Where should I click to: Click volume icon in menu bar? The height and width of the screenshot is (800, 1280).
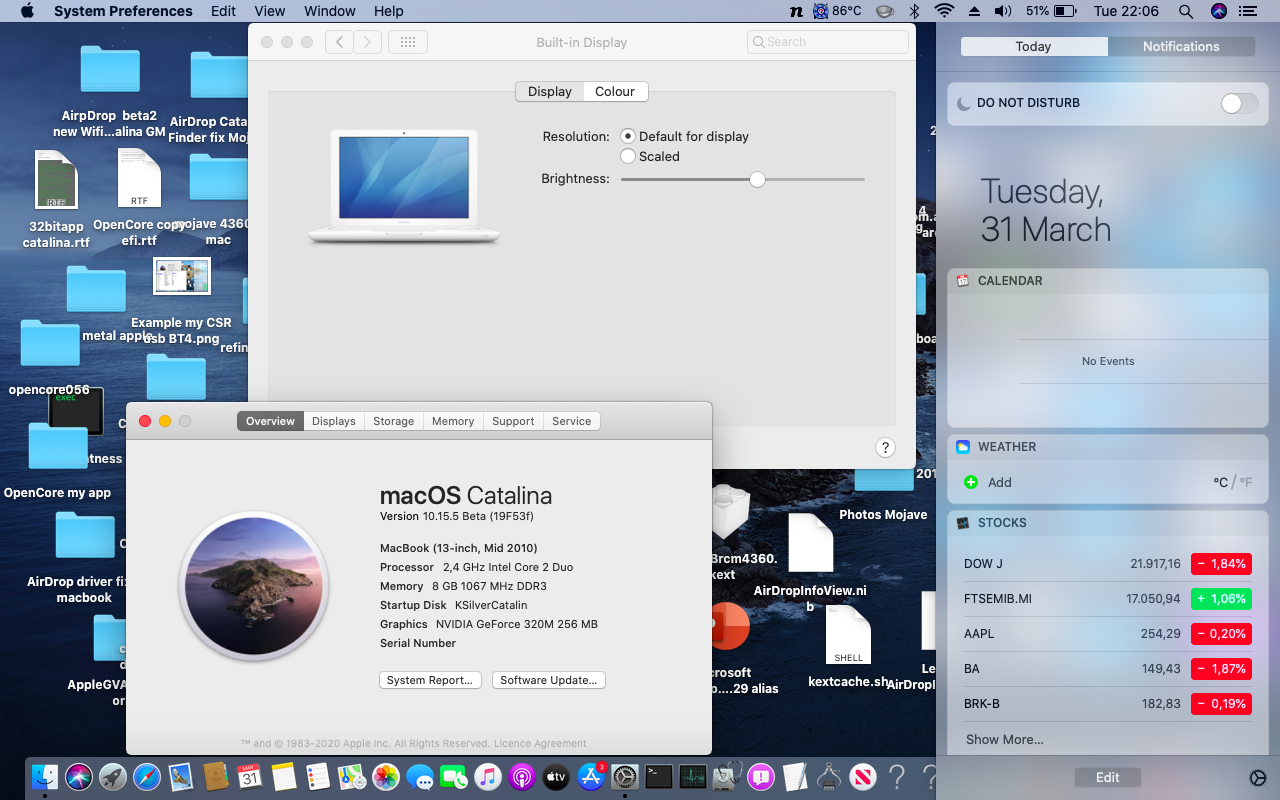coord(1003,11)
